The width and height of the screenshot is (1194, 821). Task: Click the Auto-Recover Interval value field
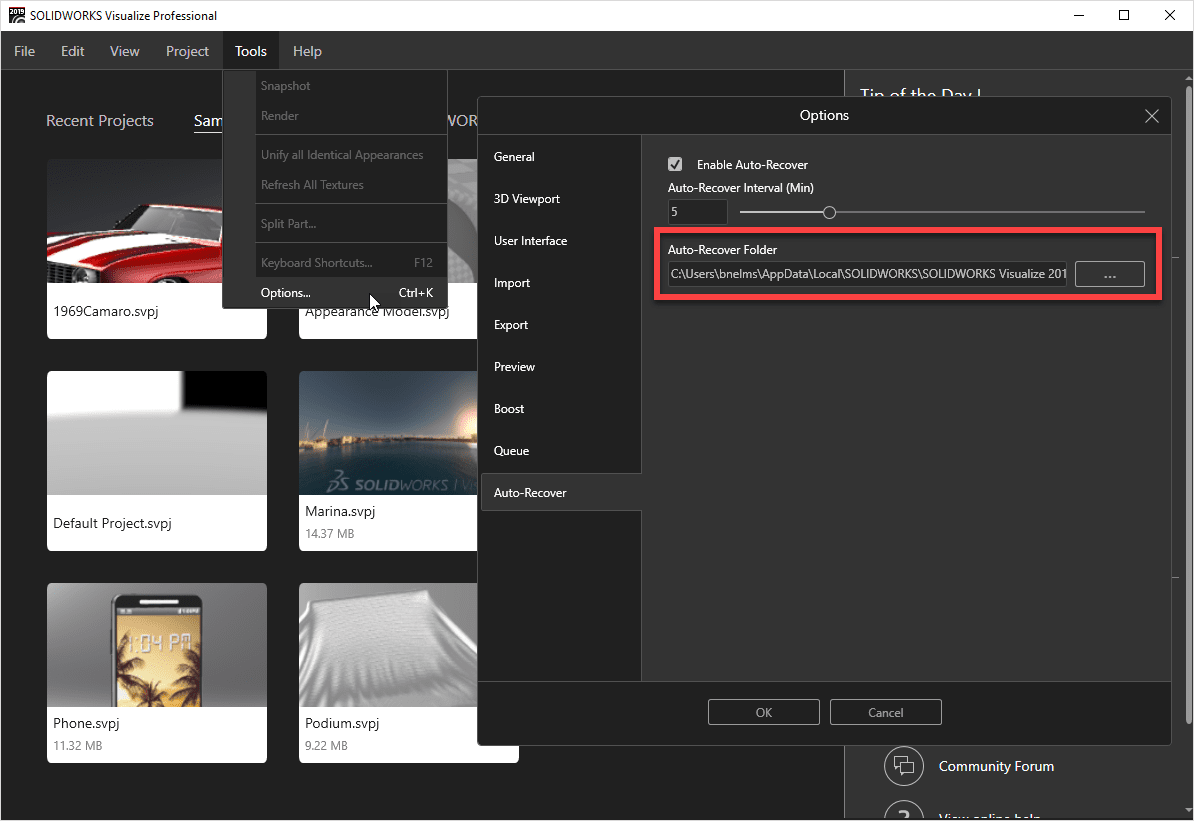pos(698,212)
